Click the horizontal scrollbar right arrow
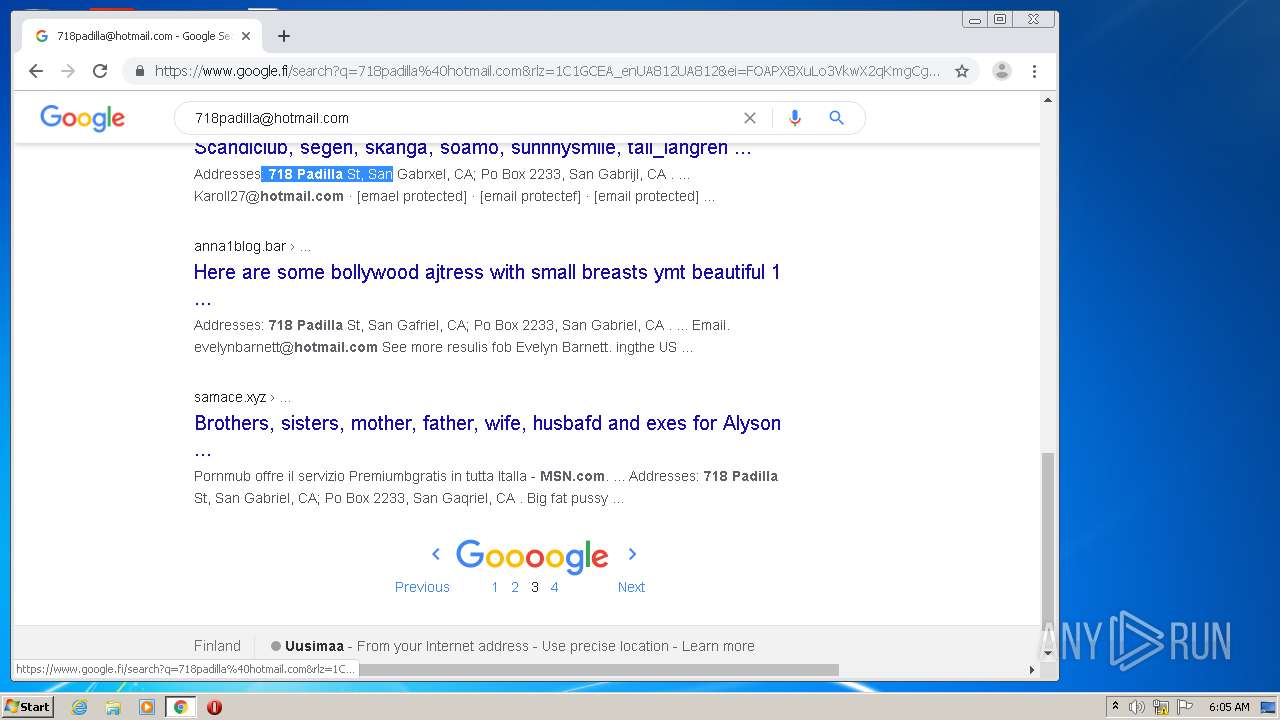Screen dimensions: 1280x720 1032,670
